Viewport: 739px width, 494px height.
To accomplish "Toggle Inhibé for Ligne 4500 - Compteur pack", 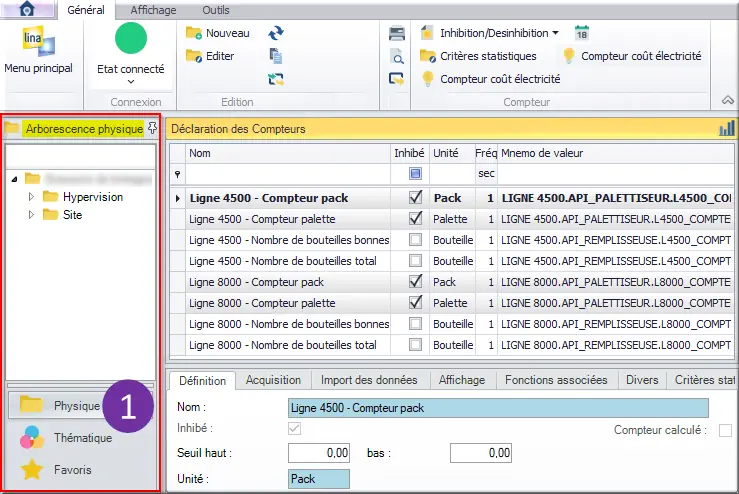I will click(x=415, y=198).
